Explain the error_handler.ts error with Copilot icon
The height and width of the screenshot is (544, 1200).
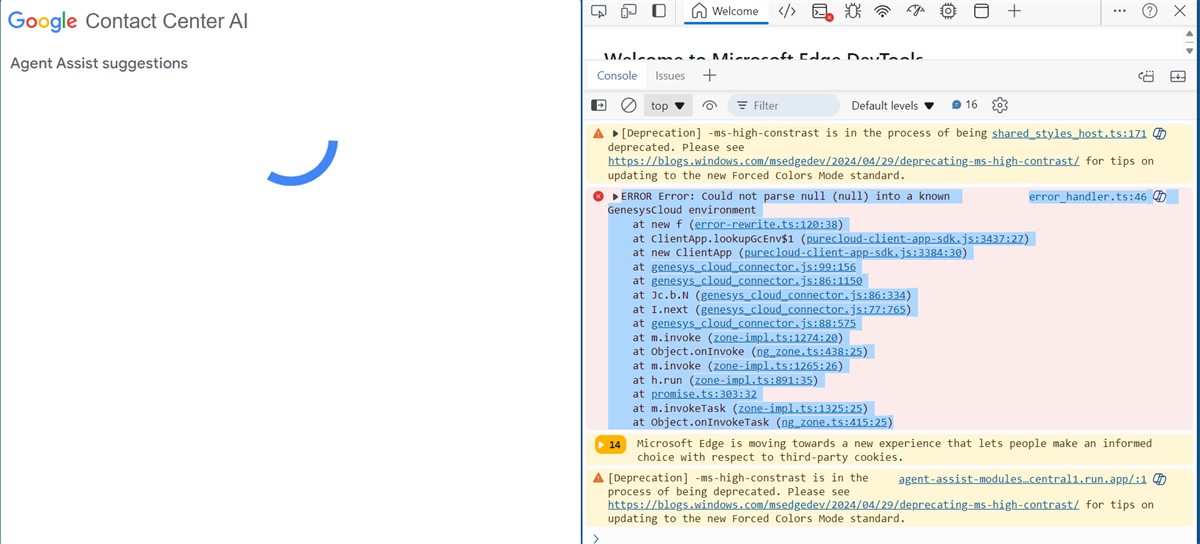1159,197
